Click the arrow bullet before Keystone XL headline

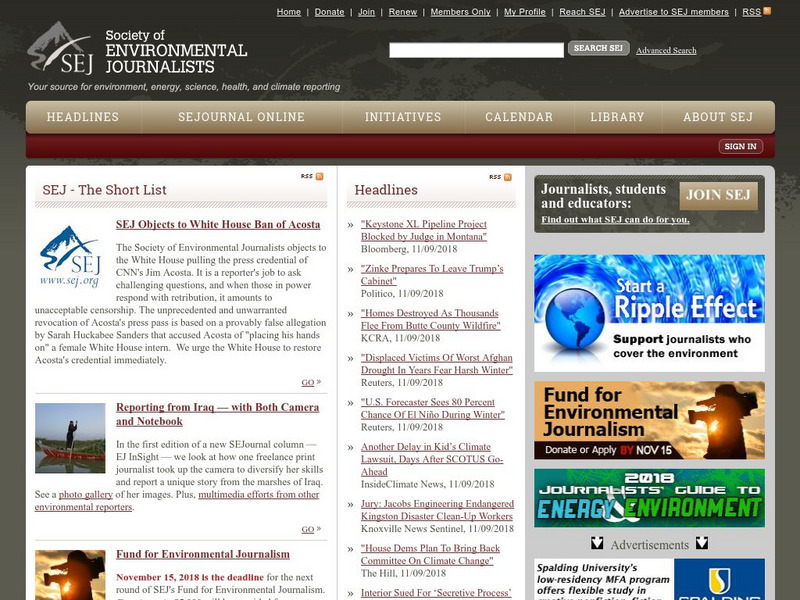tap(351, 224)
